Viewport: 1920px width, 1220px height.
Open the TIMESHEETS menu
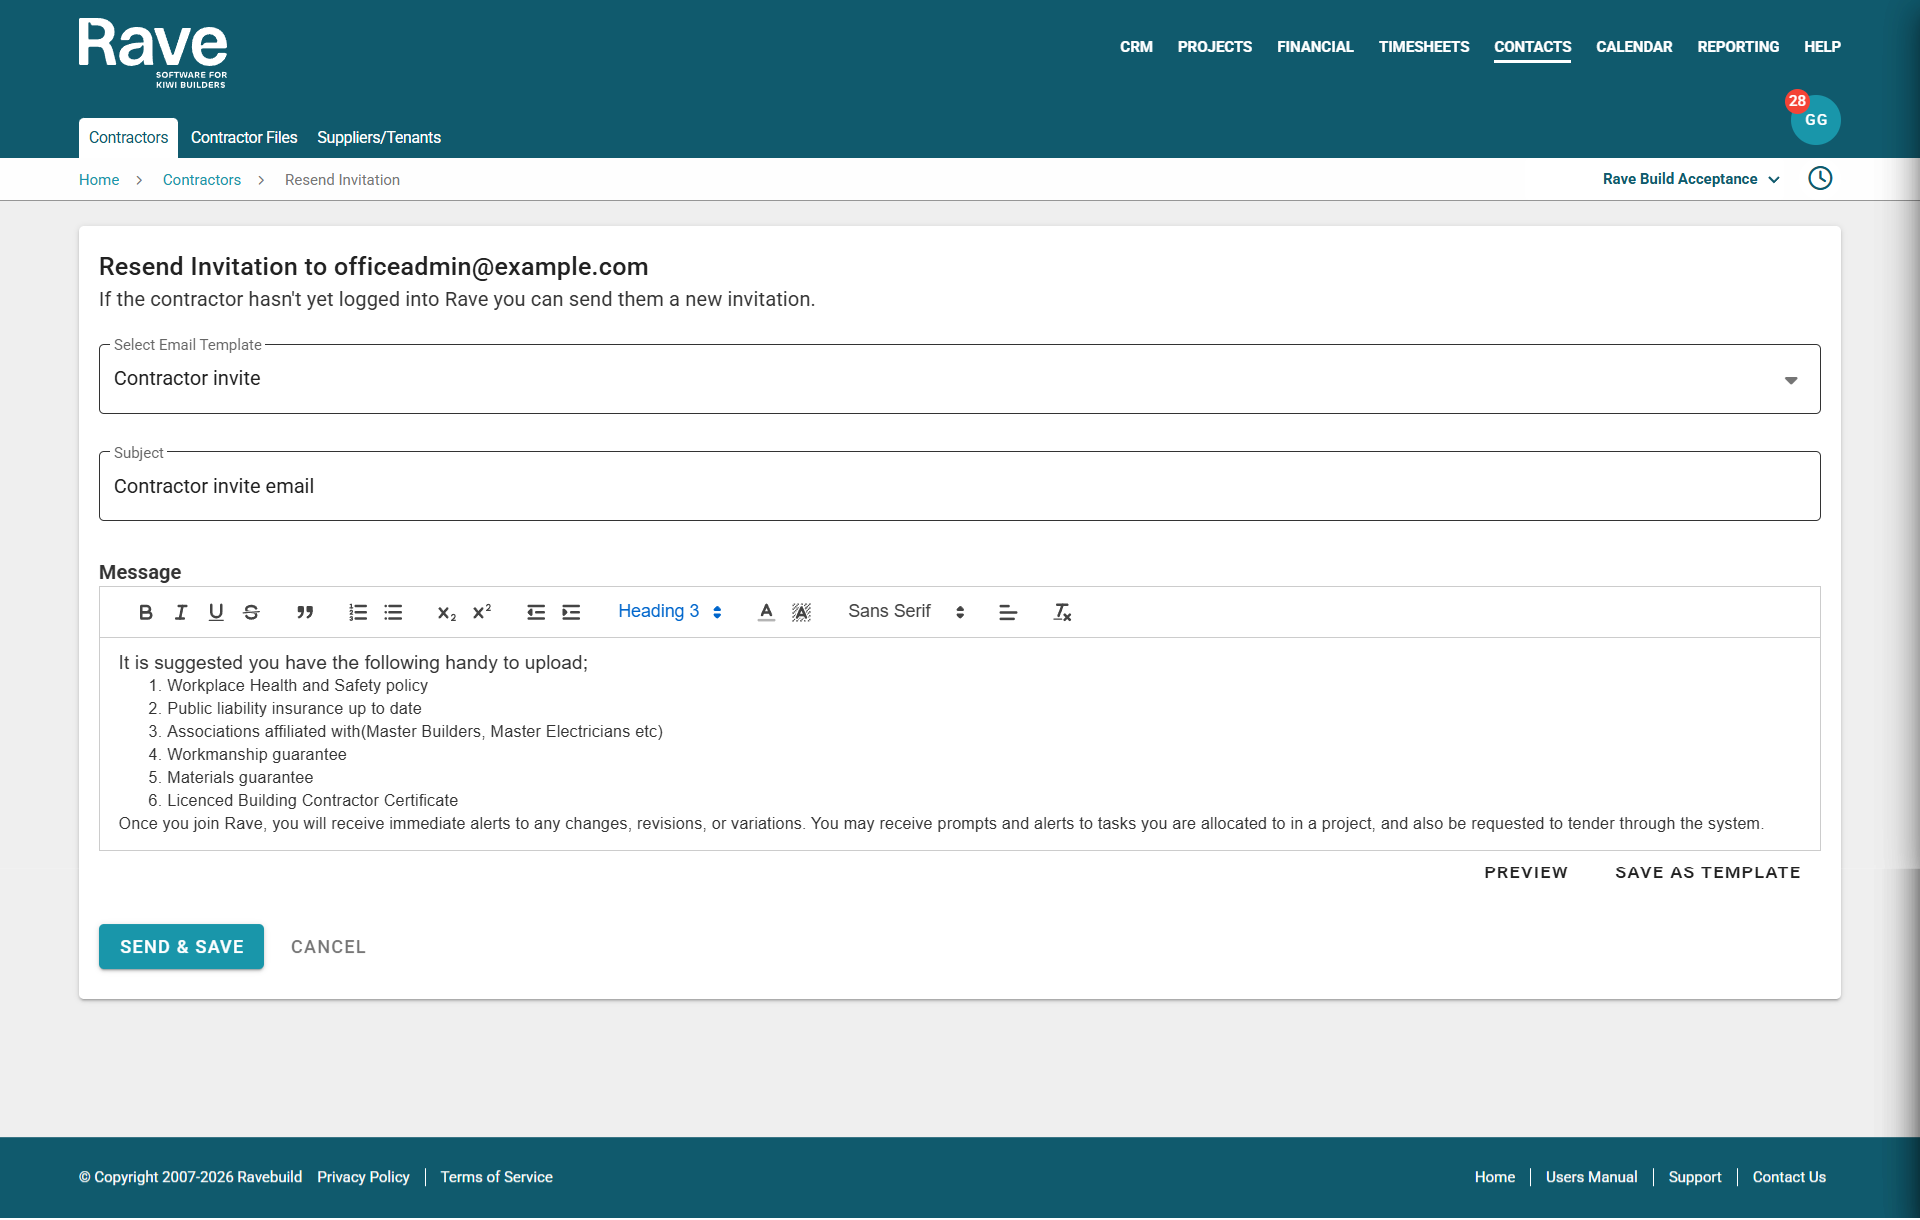1423,47
